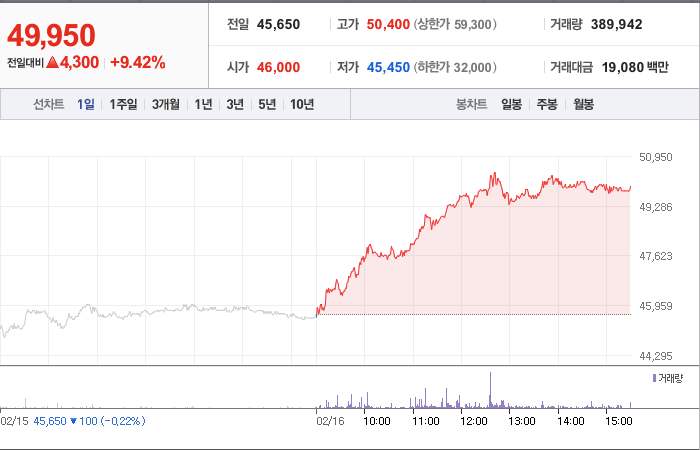
Task: Click the price line peak near 12:30
Action: [494, 174]
